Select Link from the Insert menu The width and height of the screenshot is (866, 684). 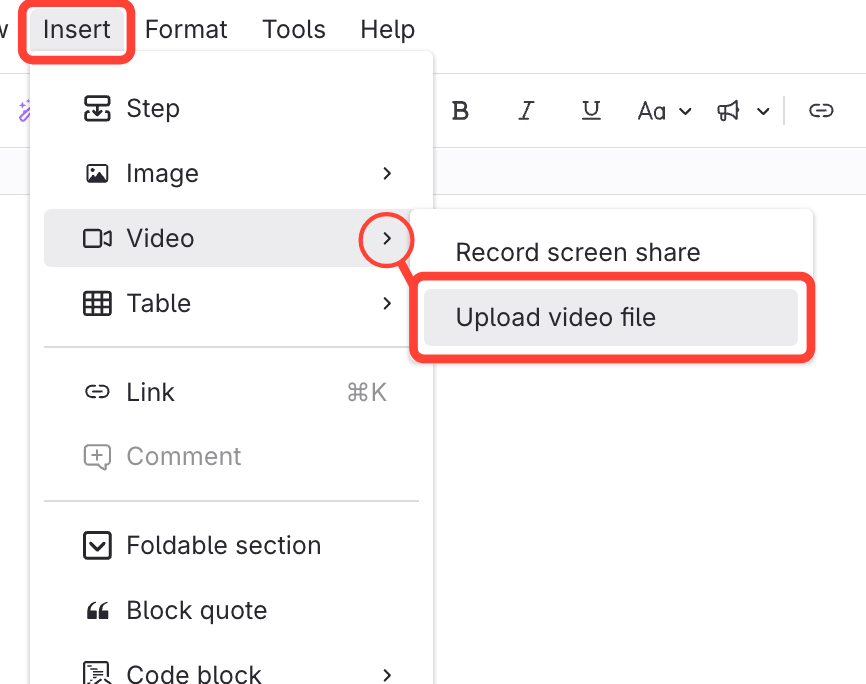[x=150, y=392]
